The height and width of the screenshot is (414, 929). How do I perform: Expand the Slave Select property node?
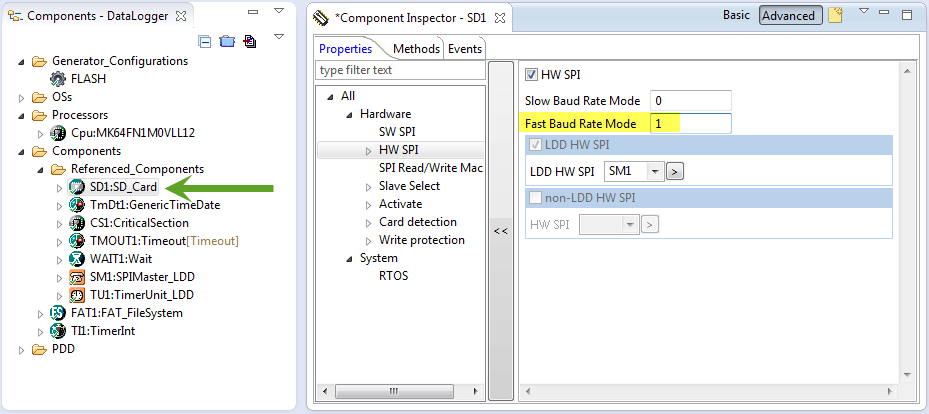[x=369, y=186]
